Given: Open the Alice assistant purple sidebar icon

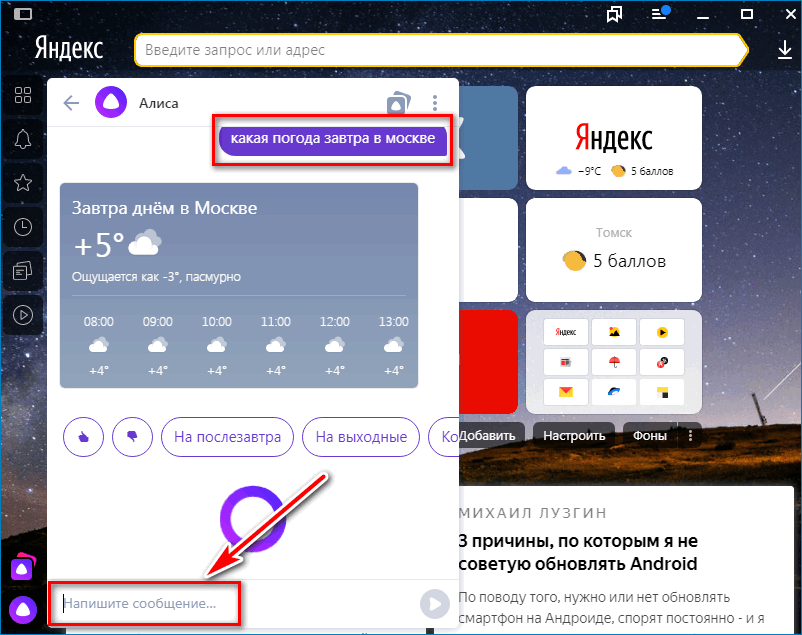Looking at the screenshot, I should tap(23, 610).
